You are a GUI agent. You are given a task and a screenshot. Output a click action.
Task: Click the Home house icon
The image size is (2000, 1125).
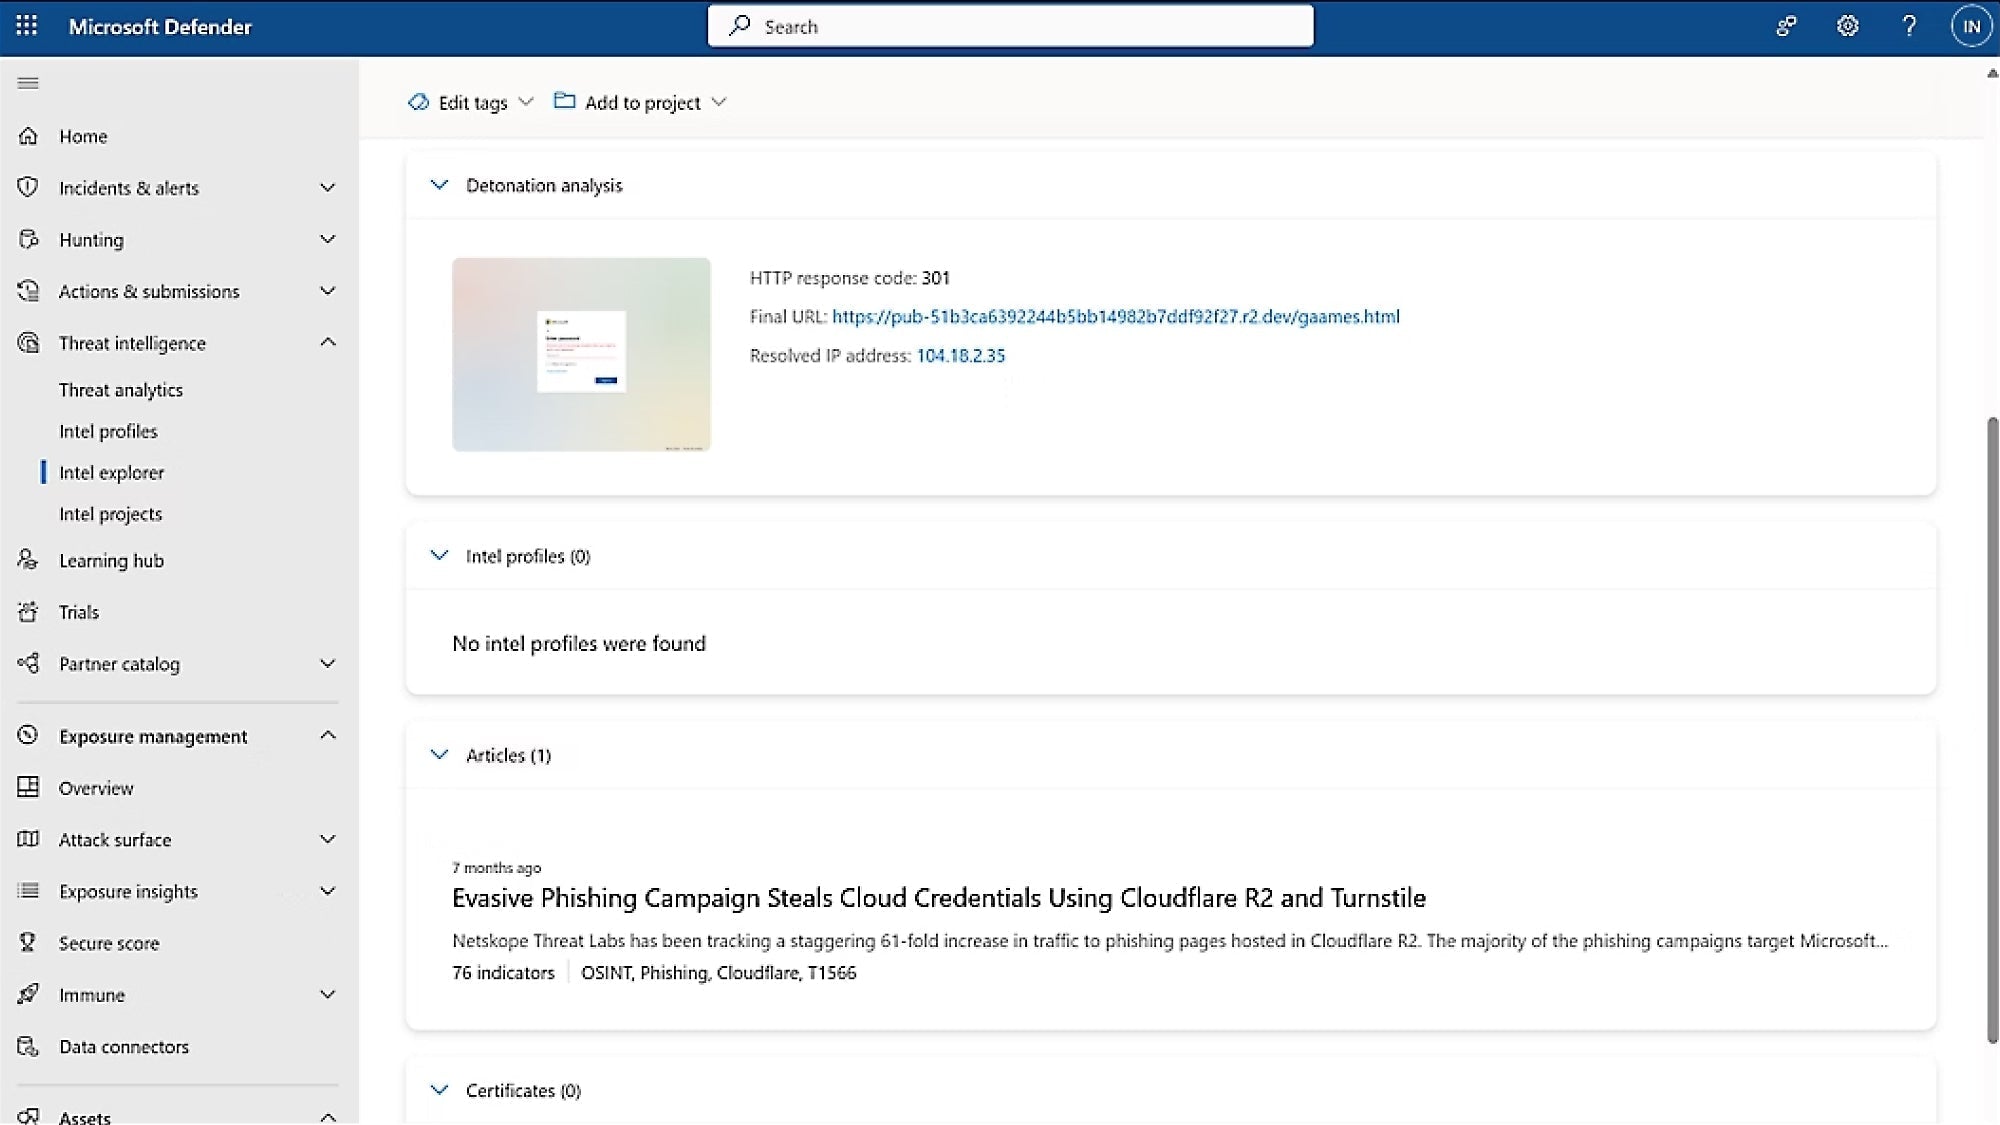coord(28,136)
